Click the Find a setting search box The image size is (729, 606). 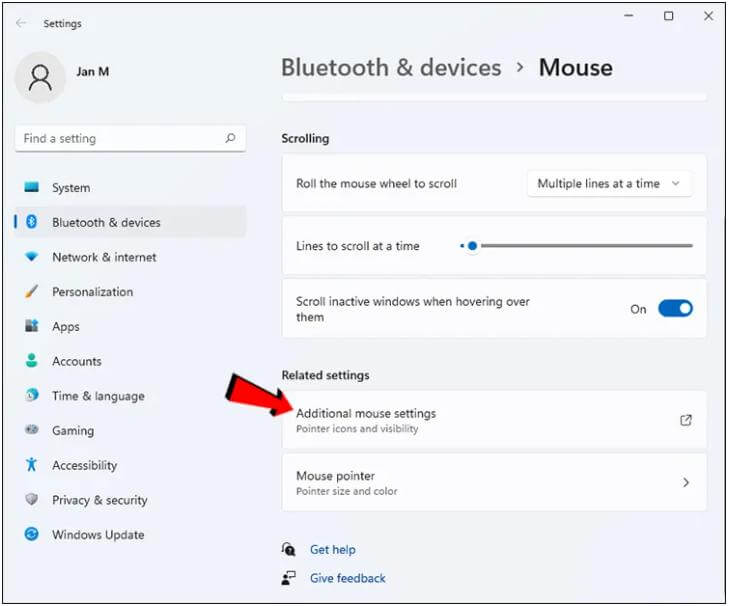pyautogui.click(x=130, y=138)
